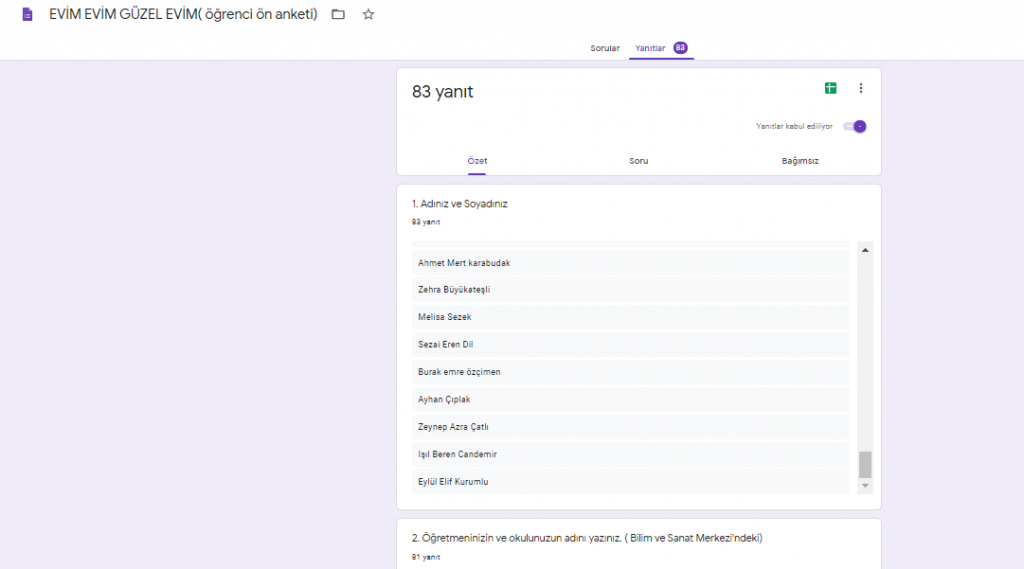Open the Bağımsız individual responses tab

click(x=800, y=161)
